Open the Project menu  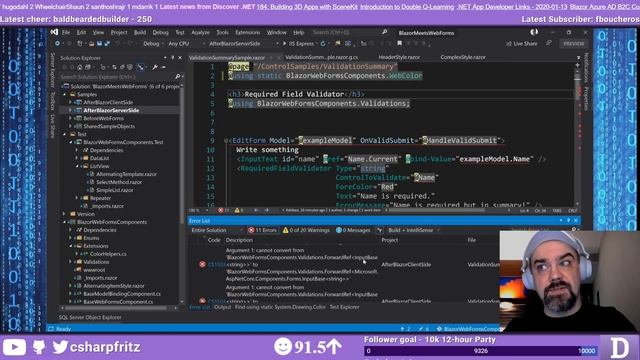click(x=119, y=32)
